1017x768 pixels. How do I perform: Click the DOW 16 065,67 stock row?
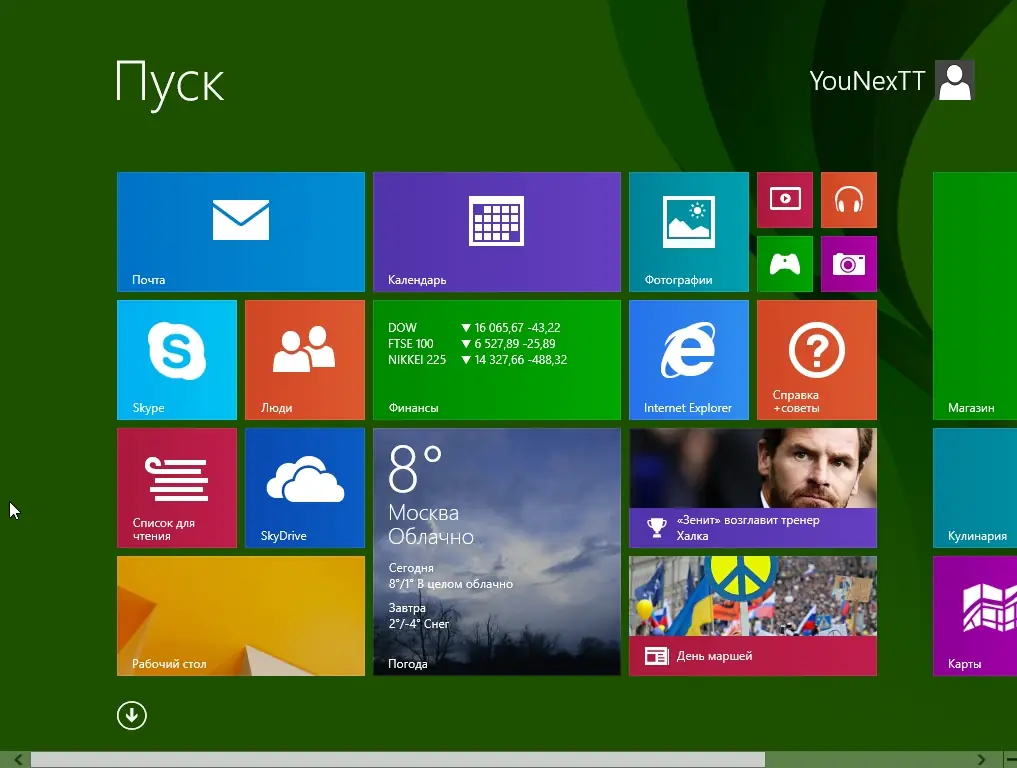474,328
